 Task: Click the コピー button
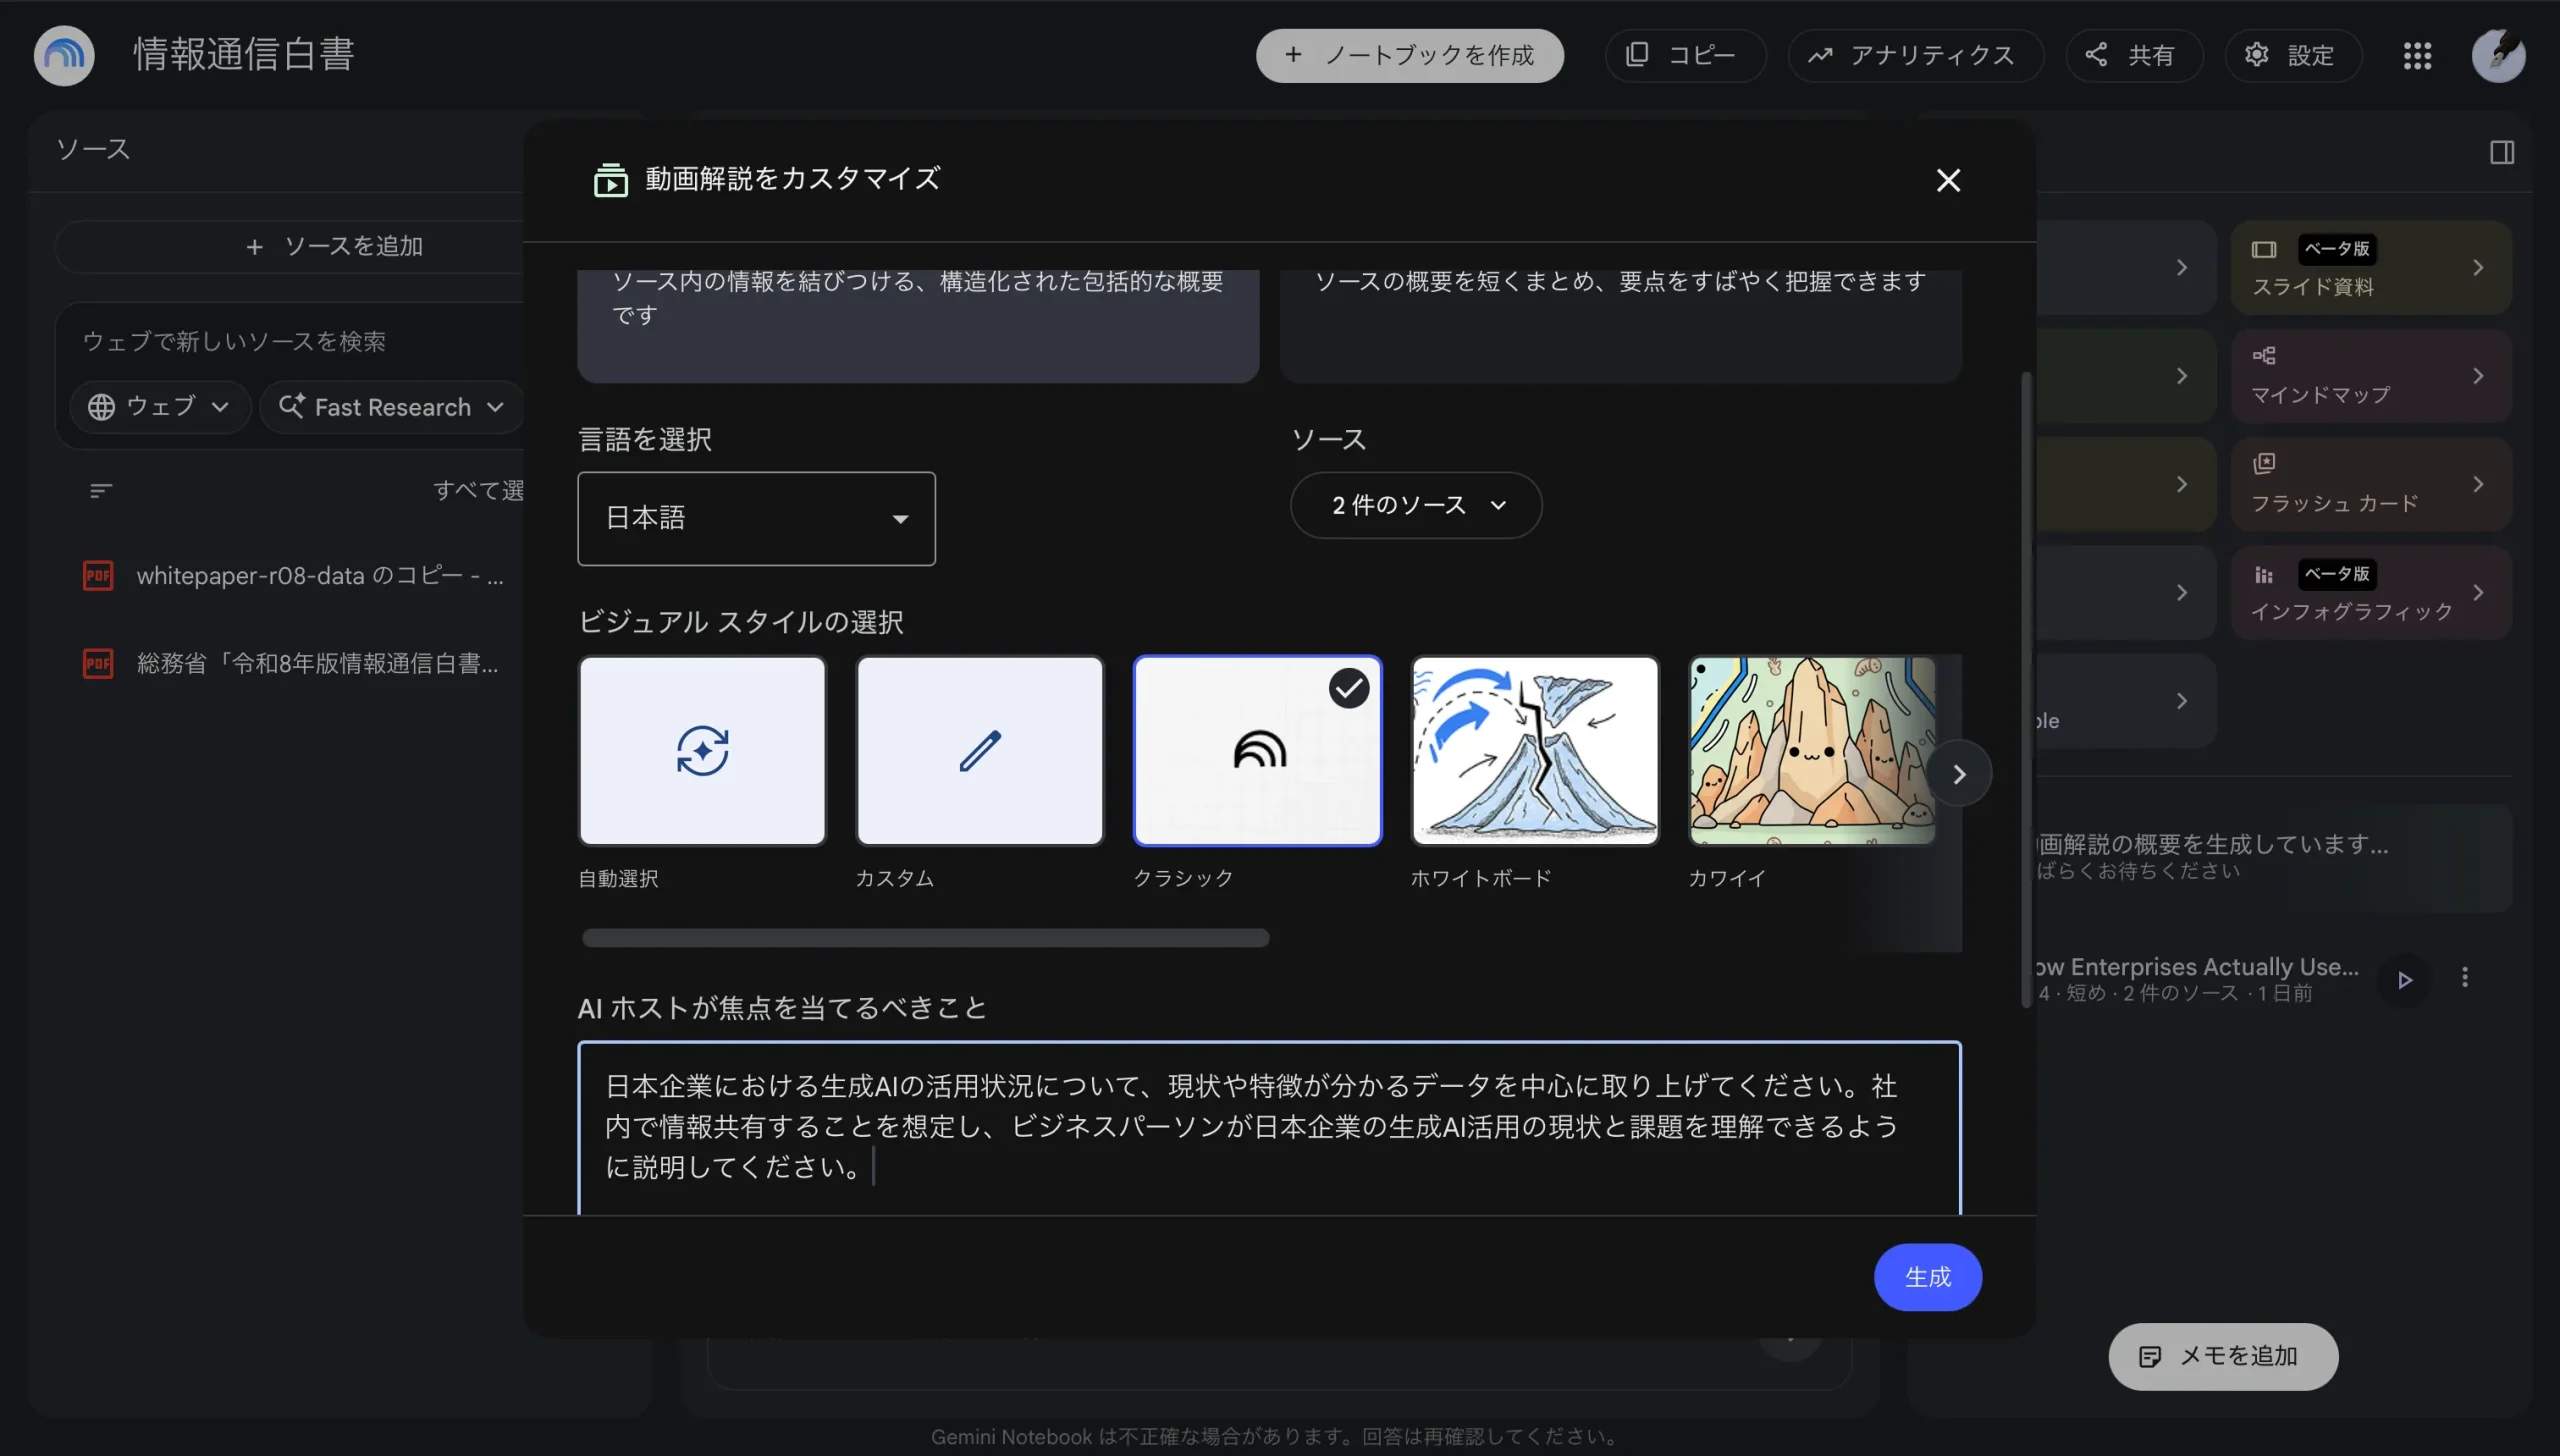point(1684,55)
